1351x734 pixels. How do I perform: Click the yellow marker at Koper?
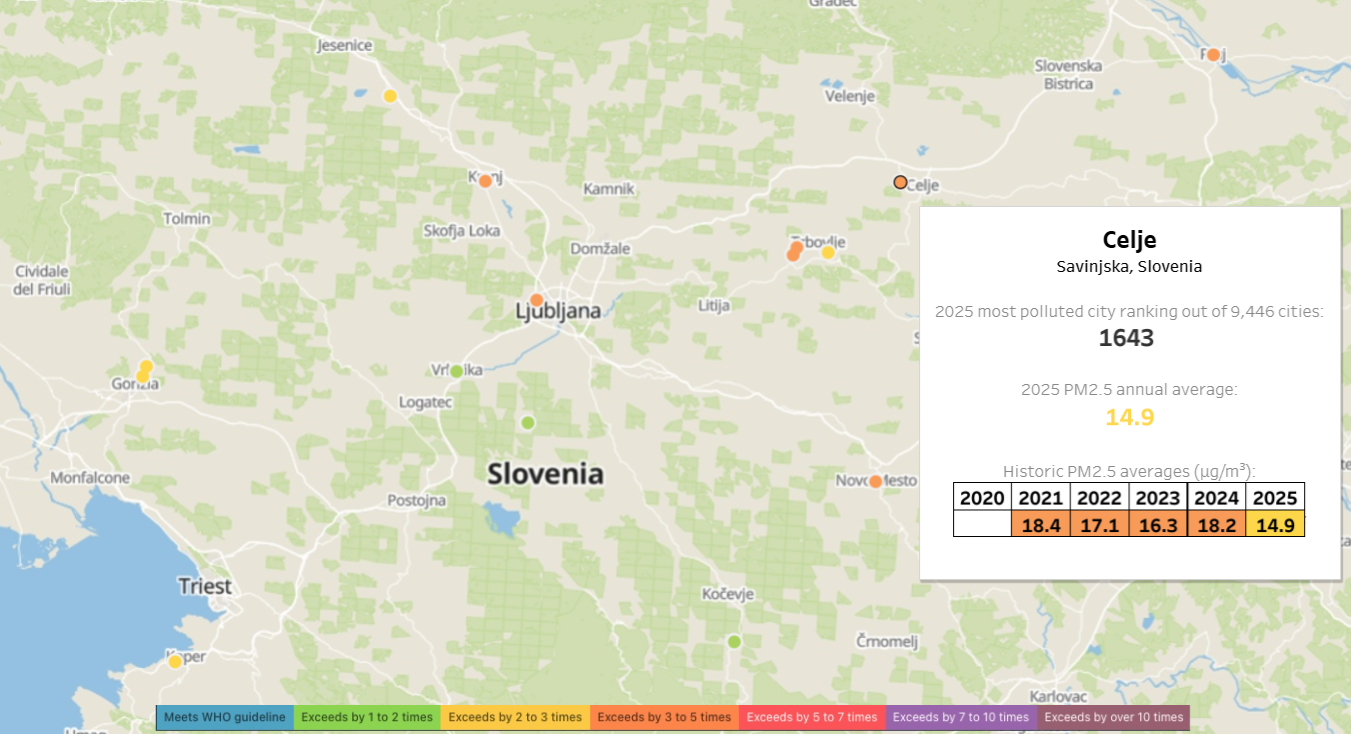[175, 661]
